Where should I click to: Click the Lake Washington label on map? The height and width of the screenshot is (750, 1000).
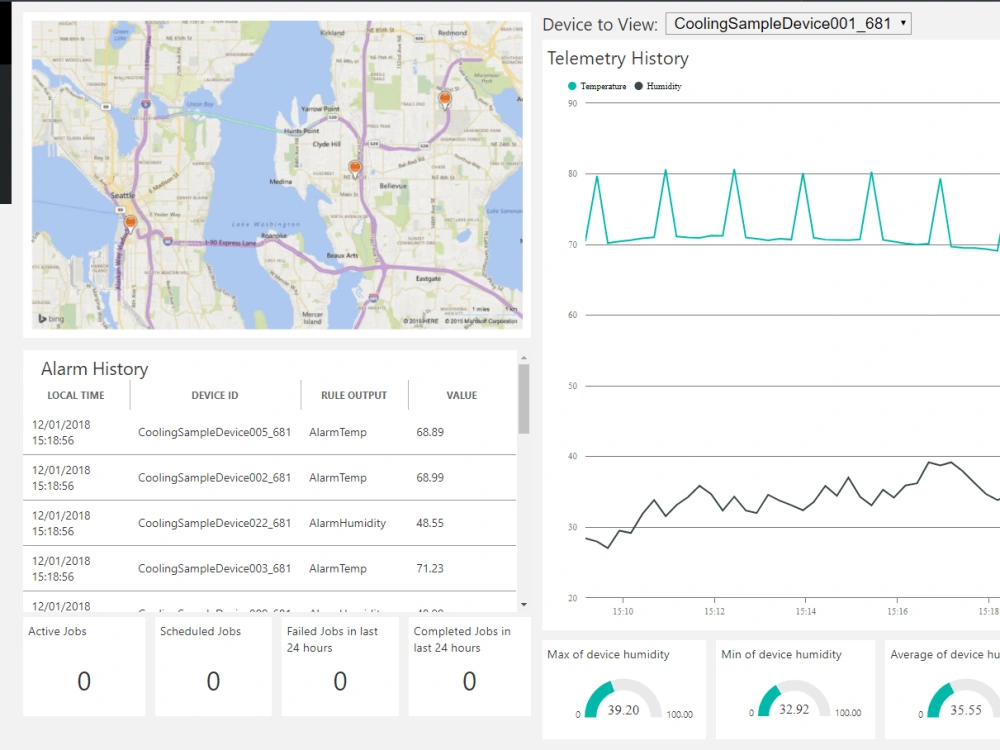click(x=265, y=224)
